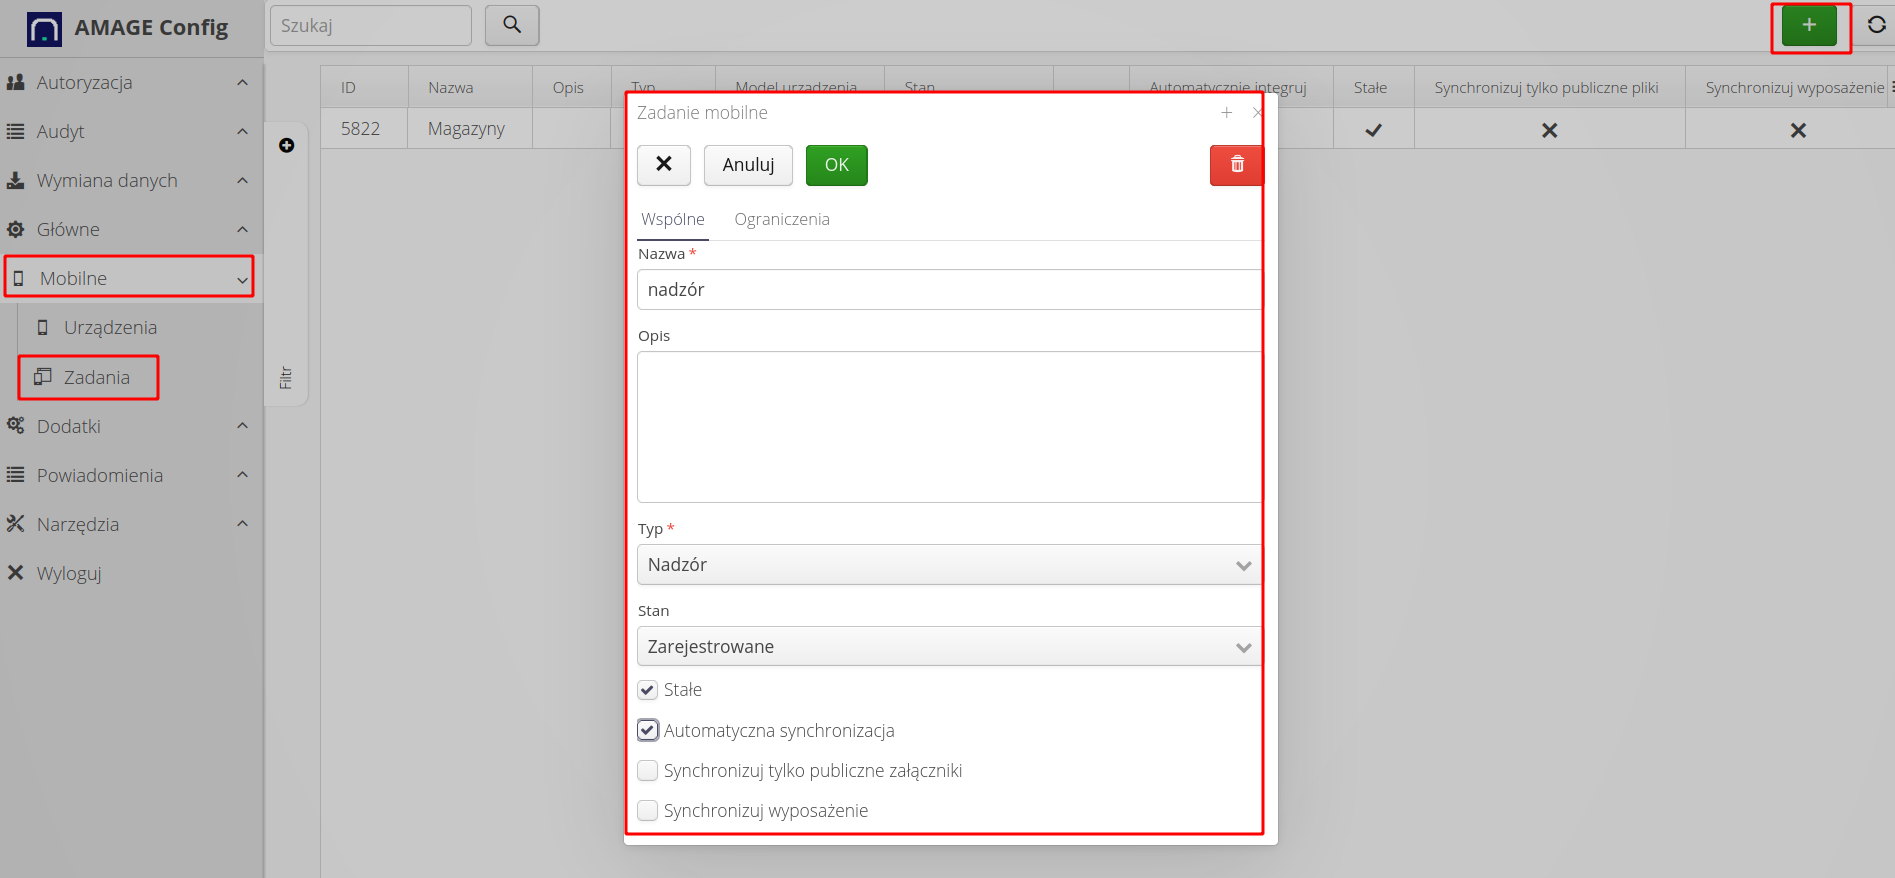Maximize dialog using plus icon in header
Screen dimensions: 1895x878
tap(1226, 113)
